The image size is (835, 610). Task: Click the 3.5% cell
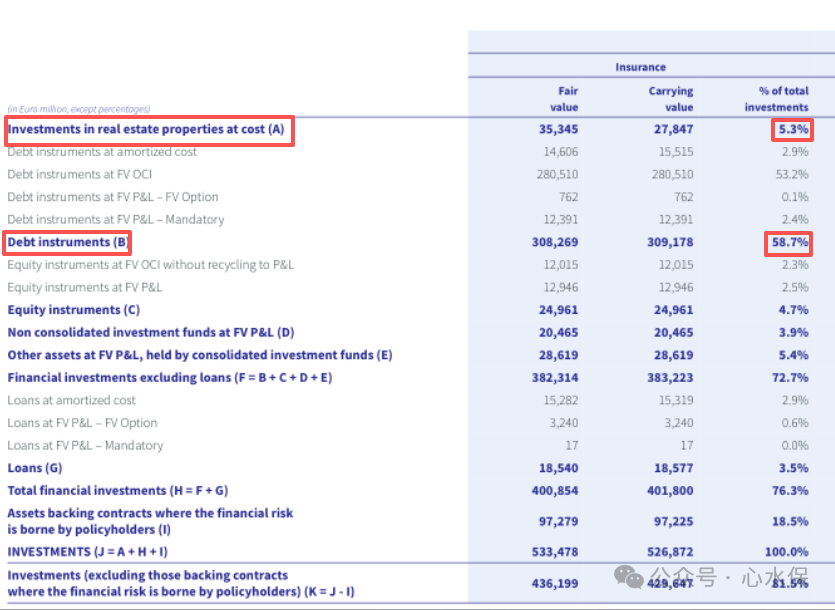pyautogui.click(x=793, y=468)
